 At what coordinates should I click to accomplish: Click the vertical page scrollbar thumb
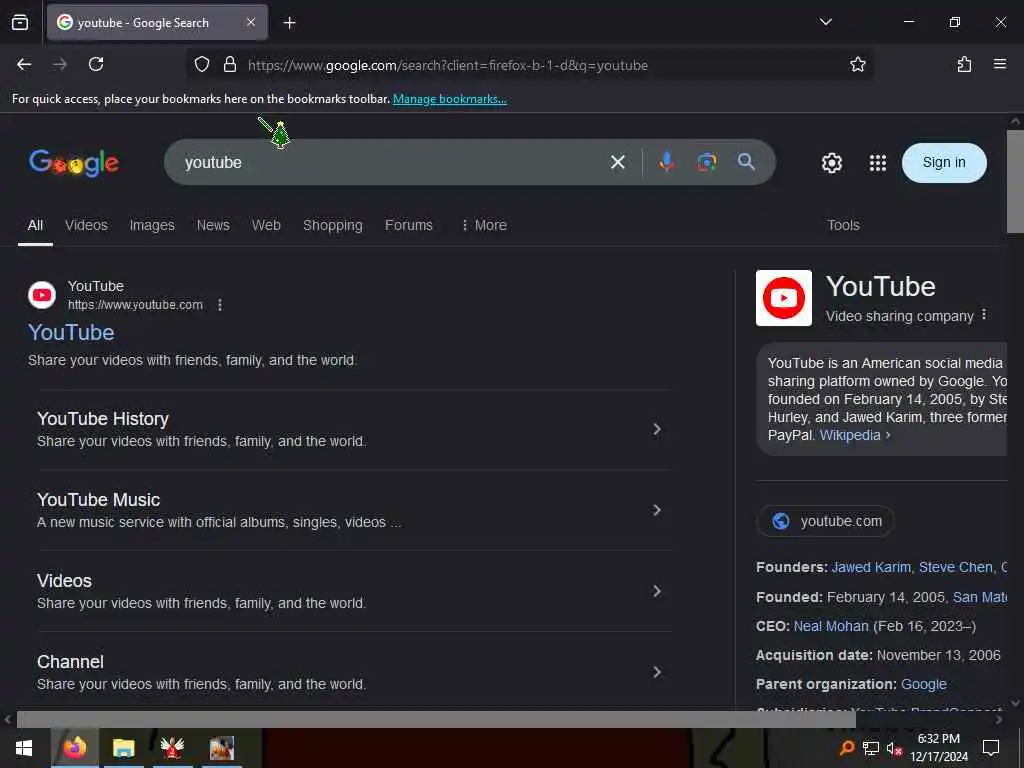pos(1015,181)
